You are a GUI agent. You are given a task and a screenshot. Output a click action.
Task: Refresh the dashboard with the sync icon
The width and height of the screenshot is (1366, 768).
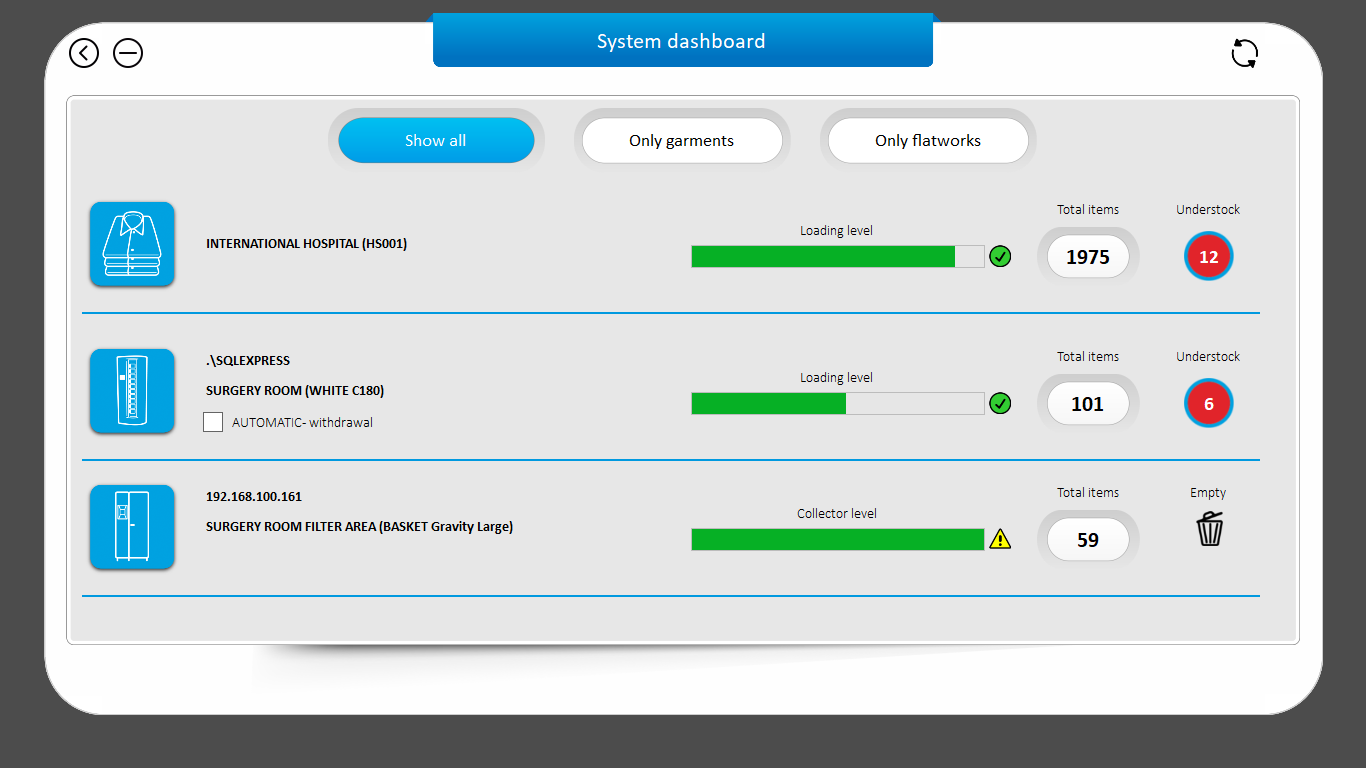1244,53
